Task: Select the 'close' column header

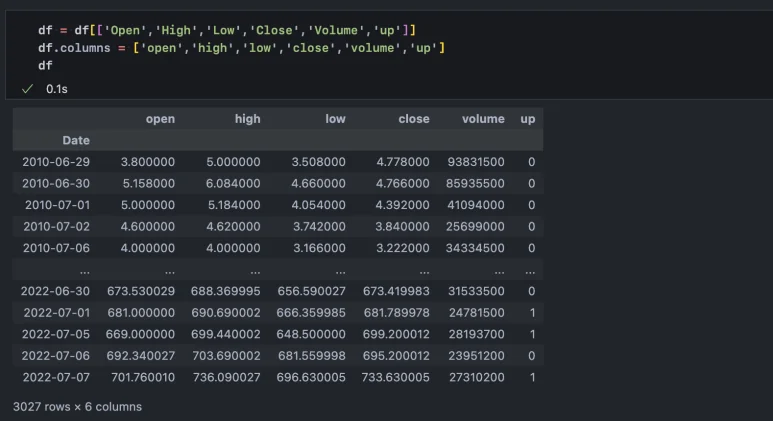Action: [x=413, y=119]
